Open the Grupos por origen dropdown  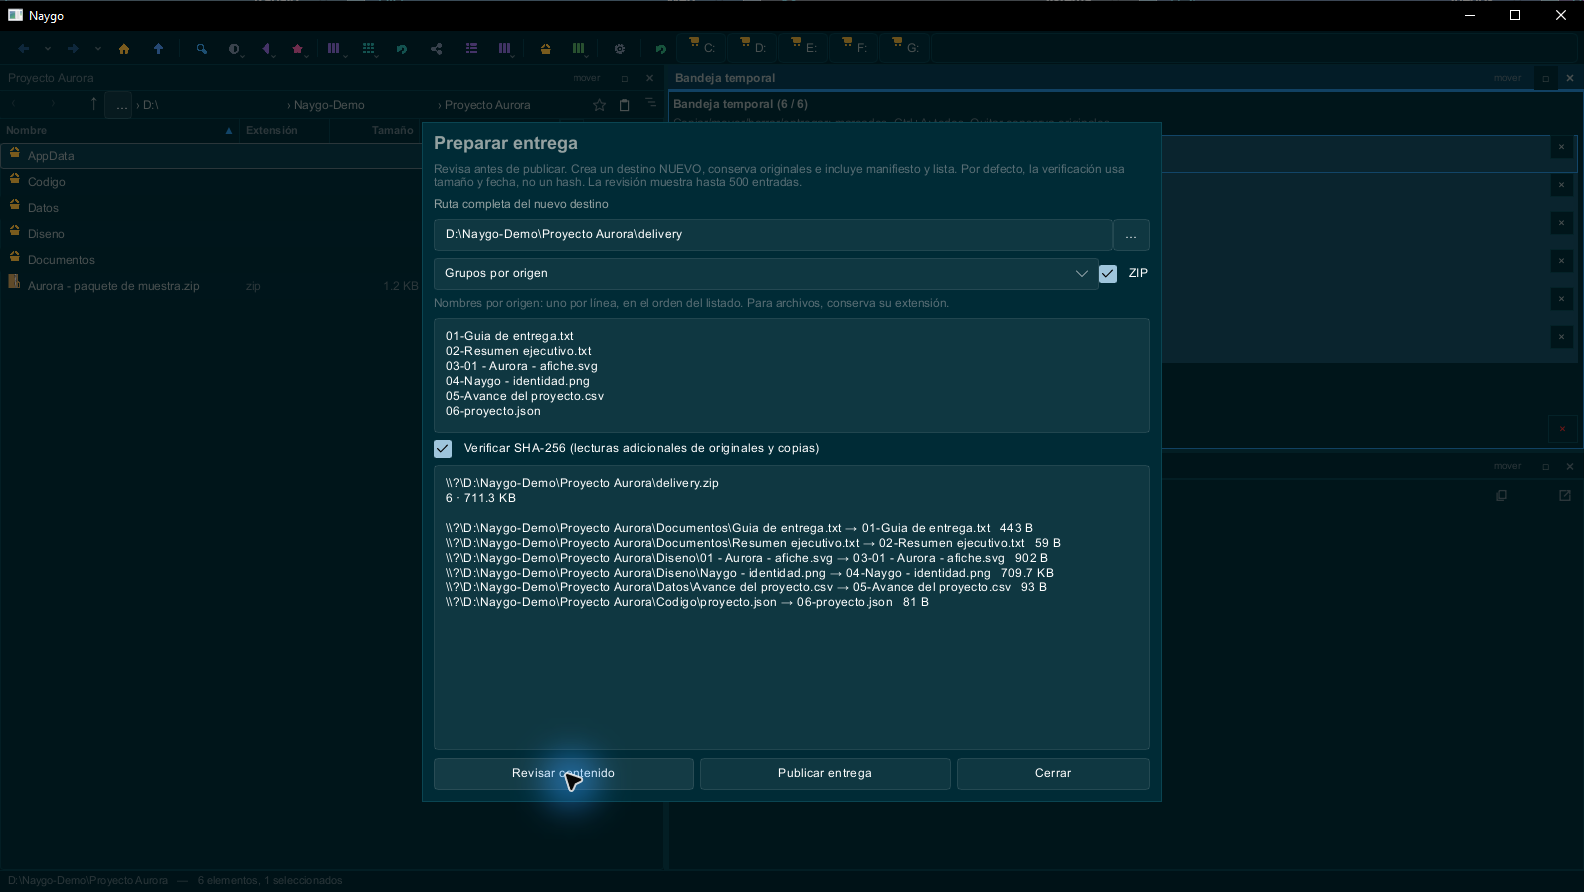[x=766, y=273]
